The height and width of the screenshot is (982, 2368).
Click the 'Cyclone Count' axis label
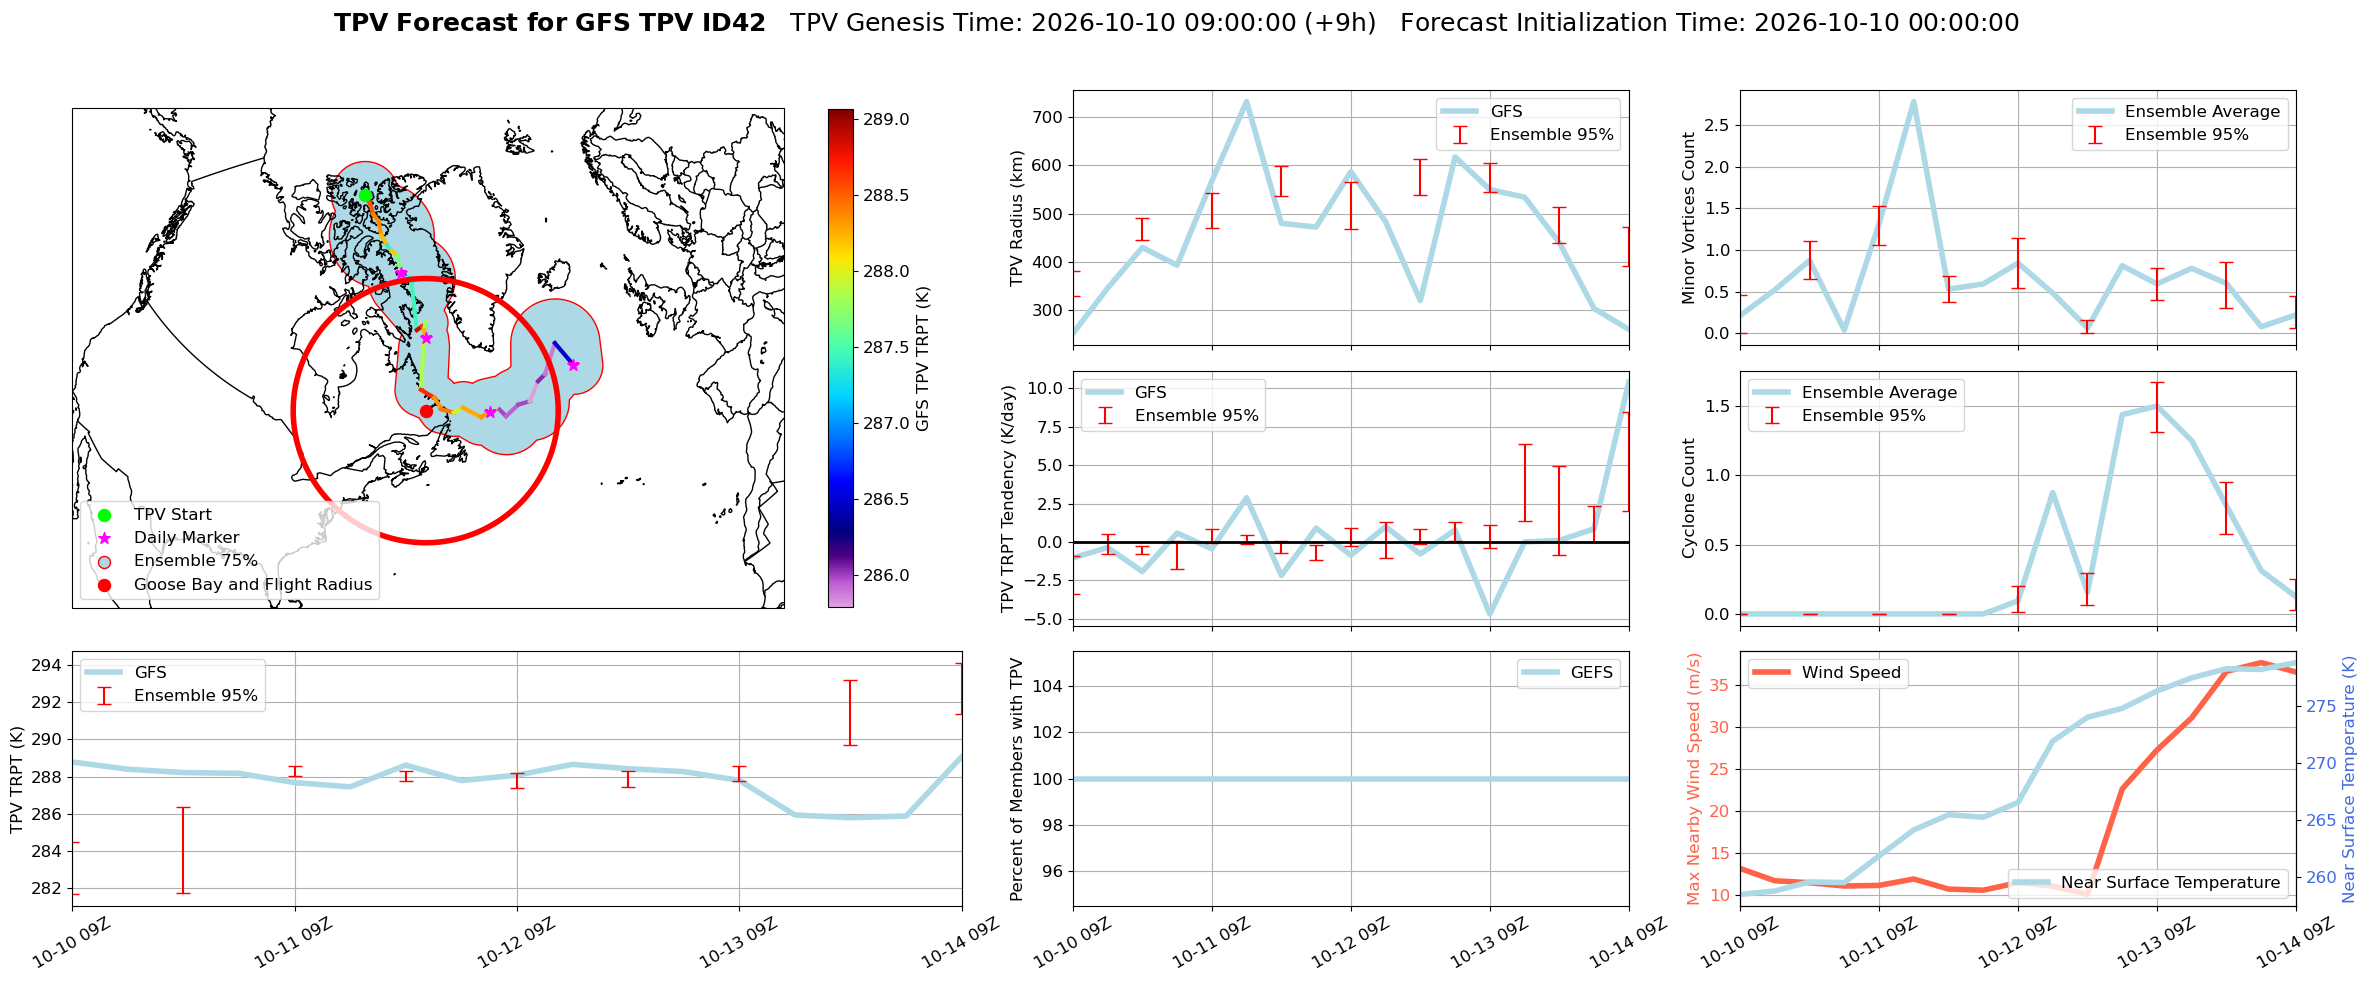tap(1689, 498)
